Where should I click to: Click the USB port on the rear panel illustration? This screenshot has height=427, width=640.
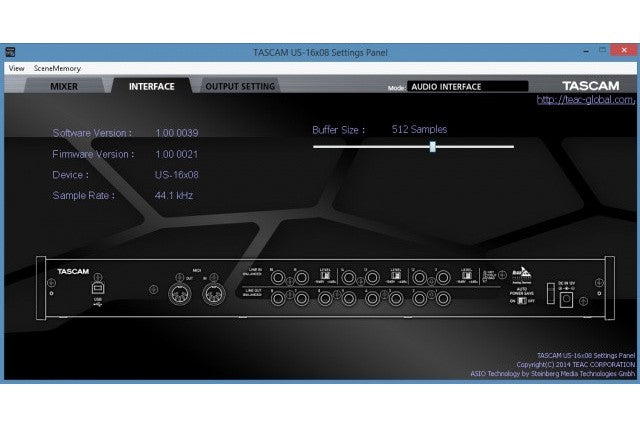pyautogui.click(x=98, y=288)
